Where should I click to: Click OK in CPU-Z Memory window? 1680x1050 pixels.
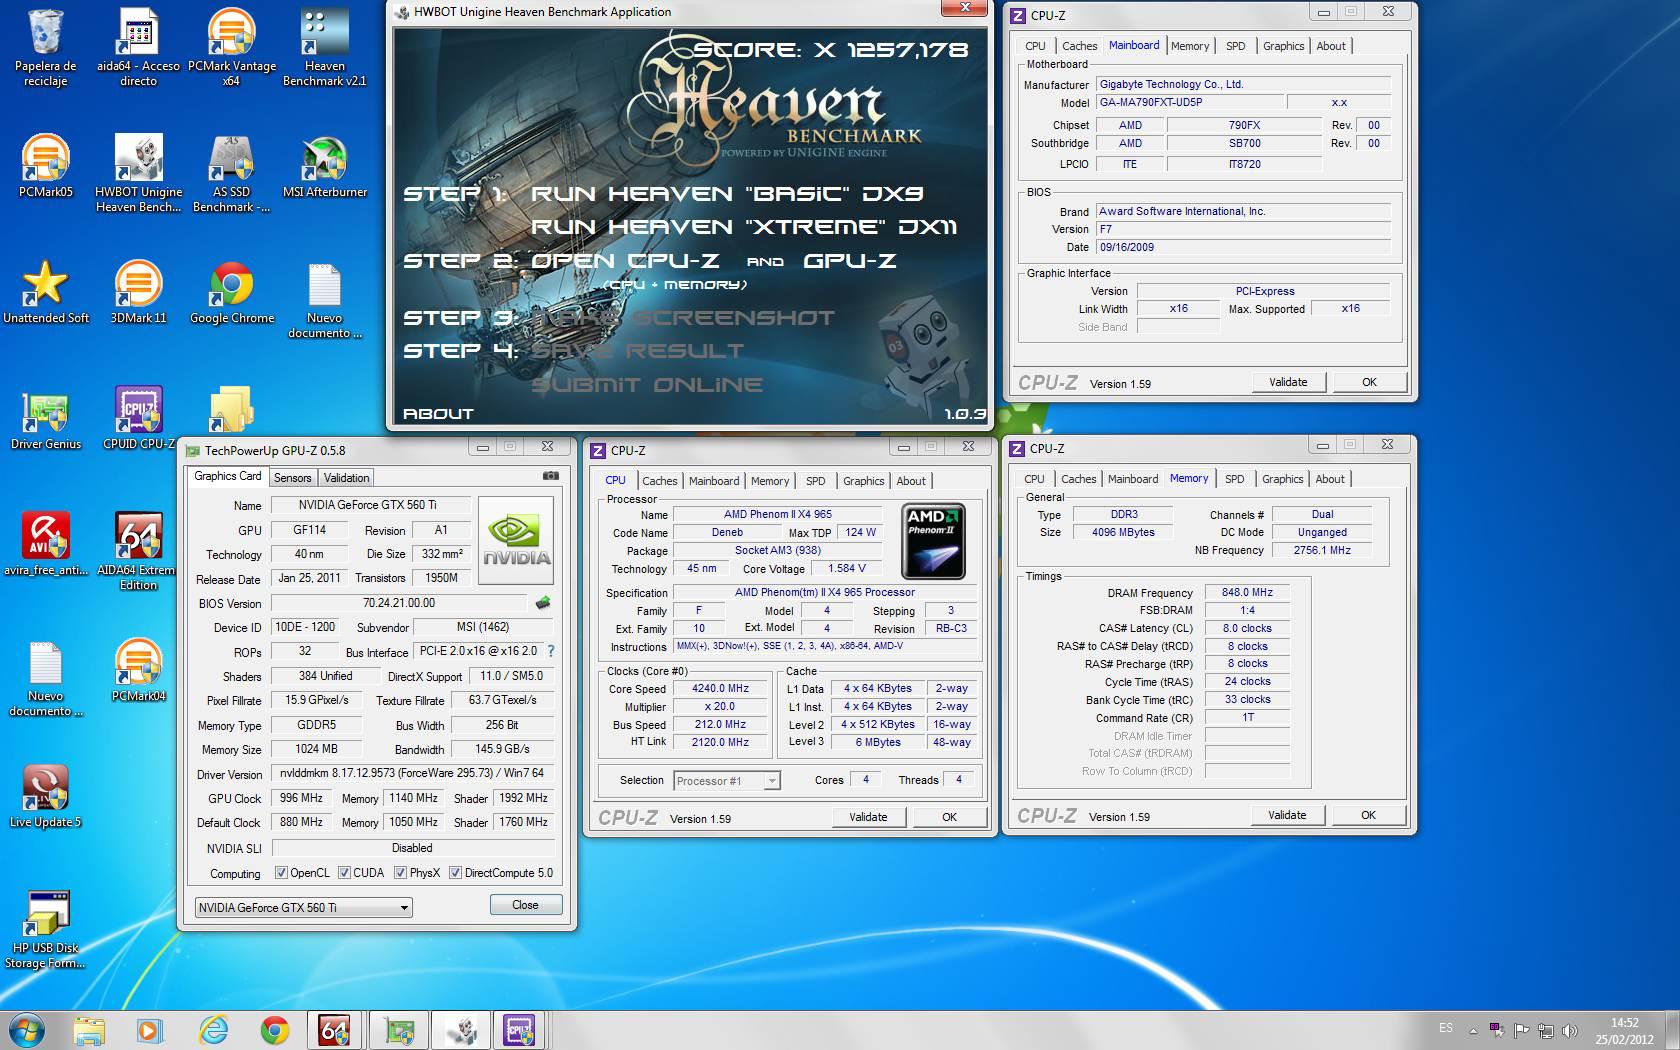click(x=1368, y=815)
